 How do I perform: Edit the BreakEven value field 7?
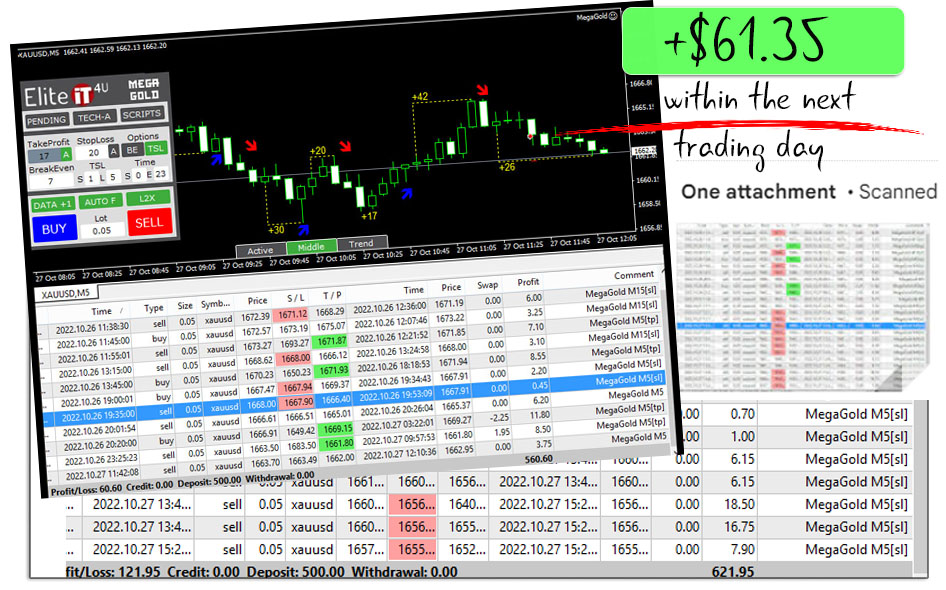pyautogui.click(x=51, y=181)
